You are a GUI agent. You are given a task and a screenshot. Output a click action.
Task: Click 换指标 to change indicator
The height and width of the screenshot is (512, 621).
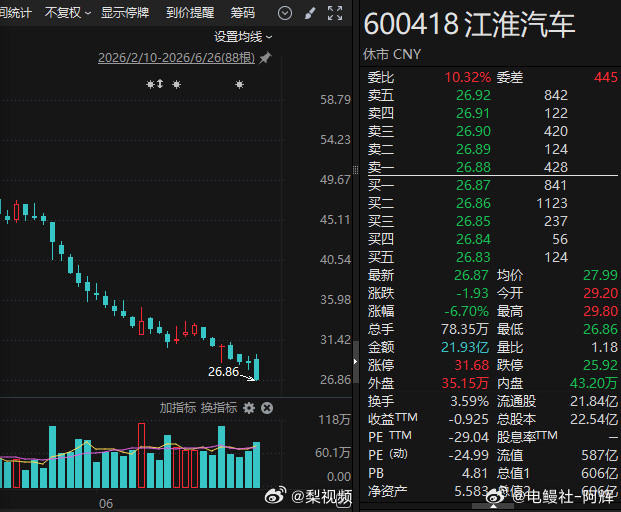tap(219, 408)
